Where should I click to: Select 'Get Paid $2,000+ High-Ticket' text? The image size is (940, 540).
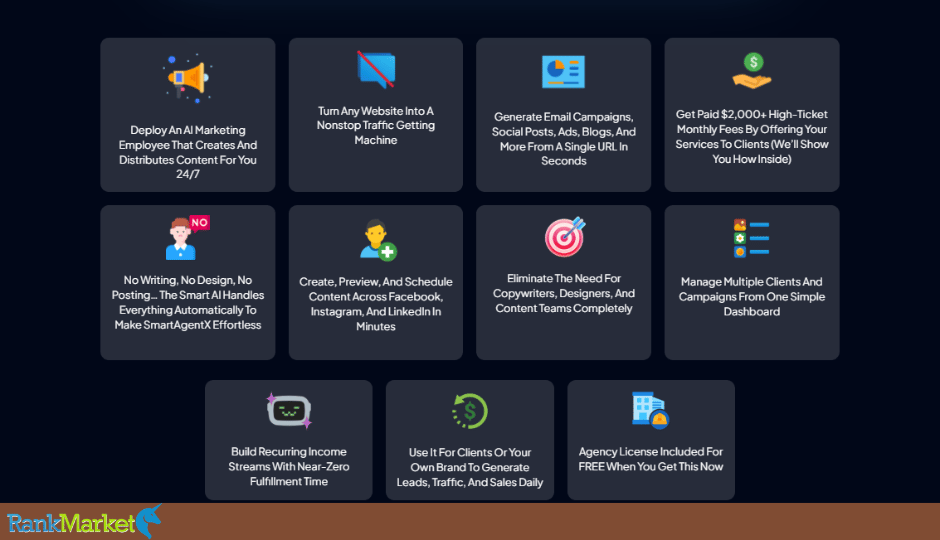752,114
